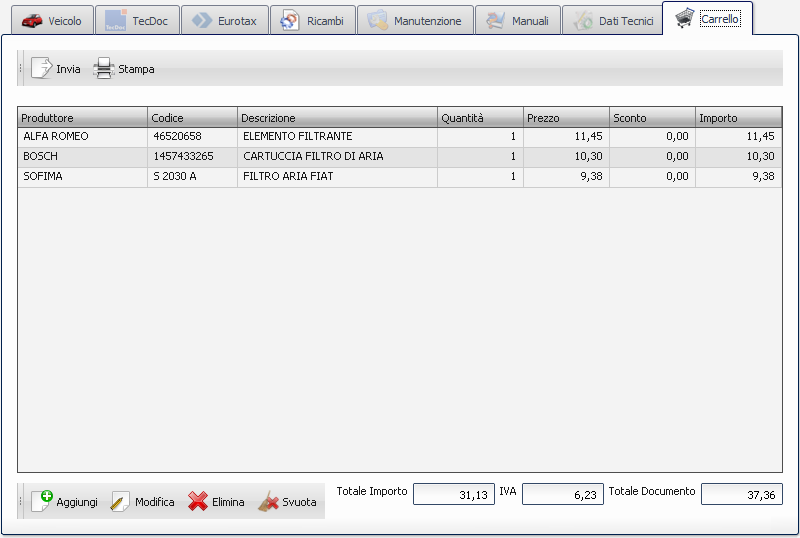
Task: Sort by Produttore column header
Action: (x=83, y=117)
